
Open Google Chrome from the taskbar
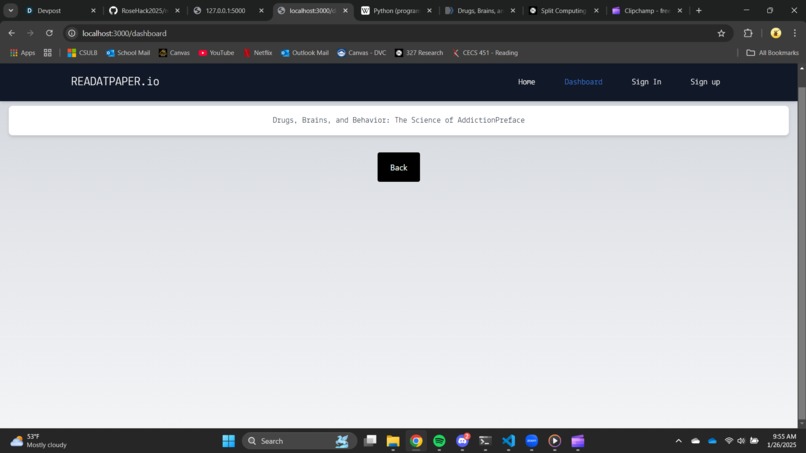[x=416, y=441]
